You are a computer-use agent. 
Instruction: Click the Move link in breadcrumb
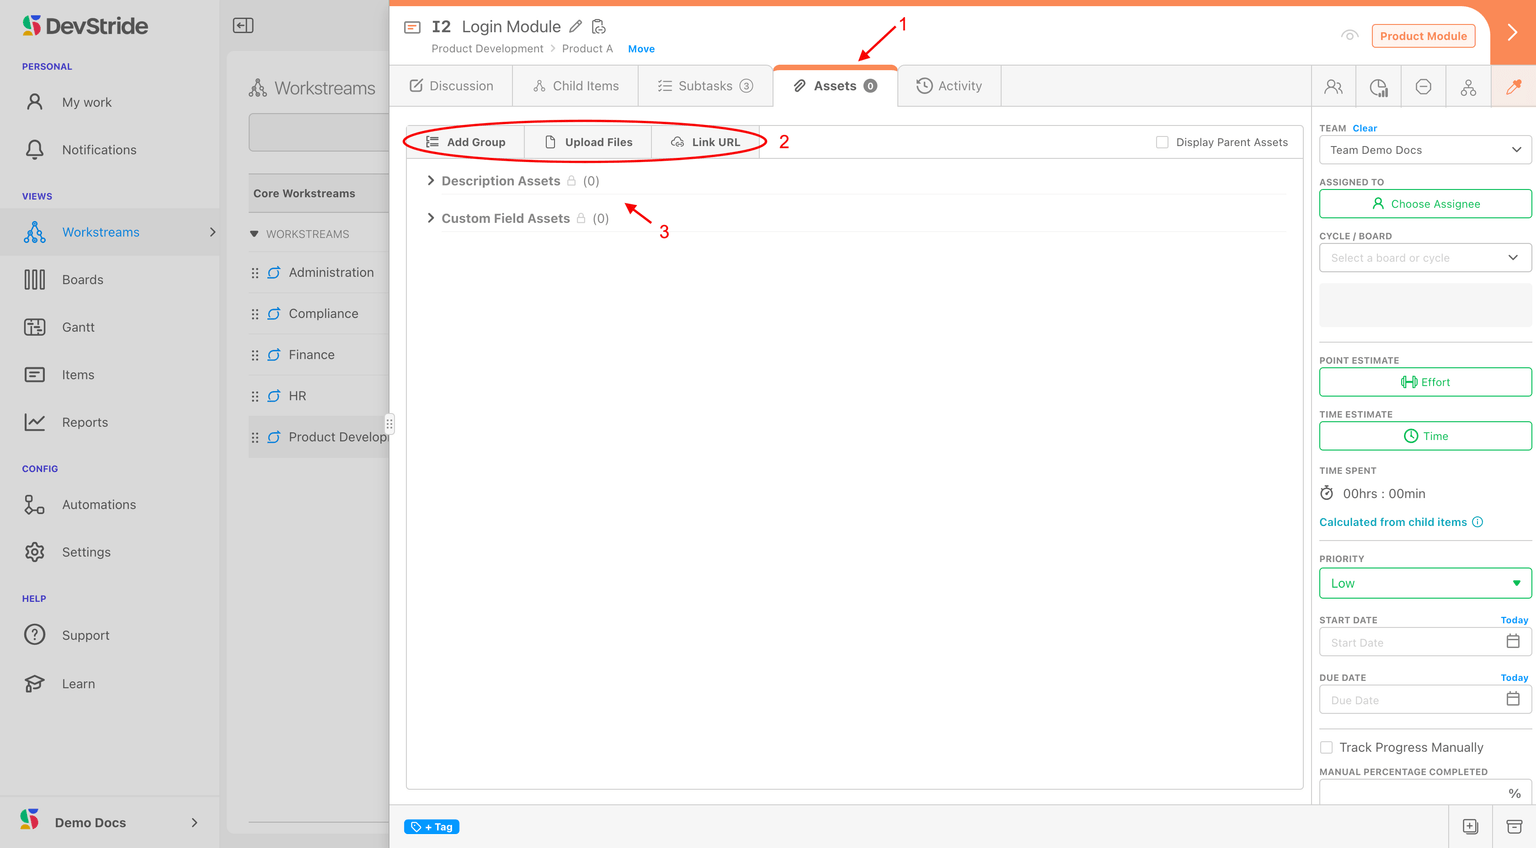click(641, 49)
